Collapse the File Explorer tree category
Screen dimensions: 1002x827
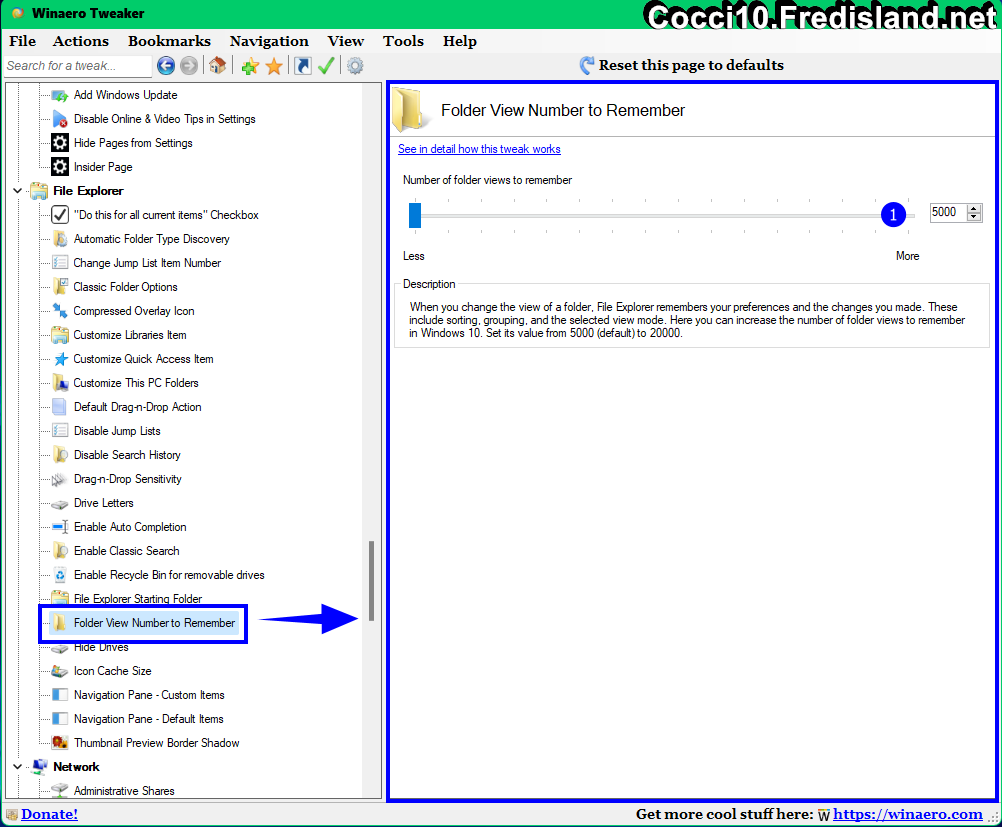tap(18, 191)
